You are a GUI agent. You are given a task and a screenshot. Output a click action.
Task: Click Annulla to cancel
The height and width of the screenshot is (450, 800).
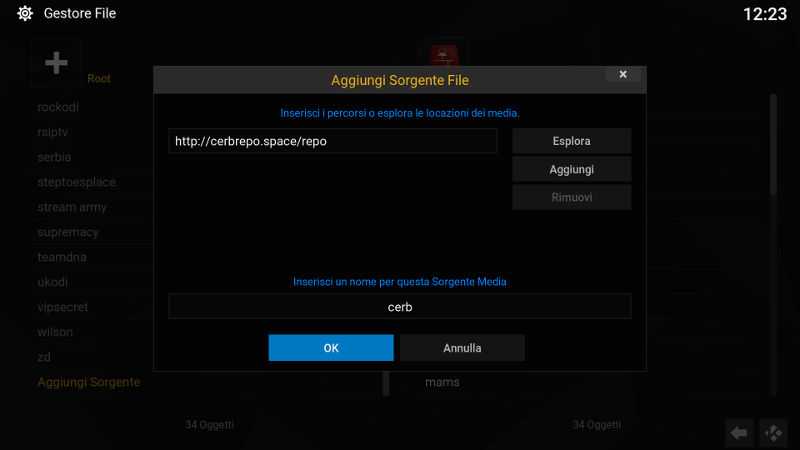pyautogui.click(x=462, y=348)
